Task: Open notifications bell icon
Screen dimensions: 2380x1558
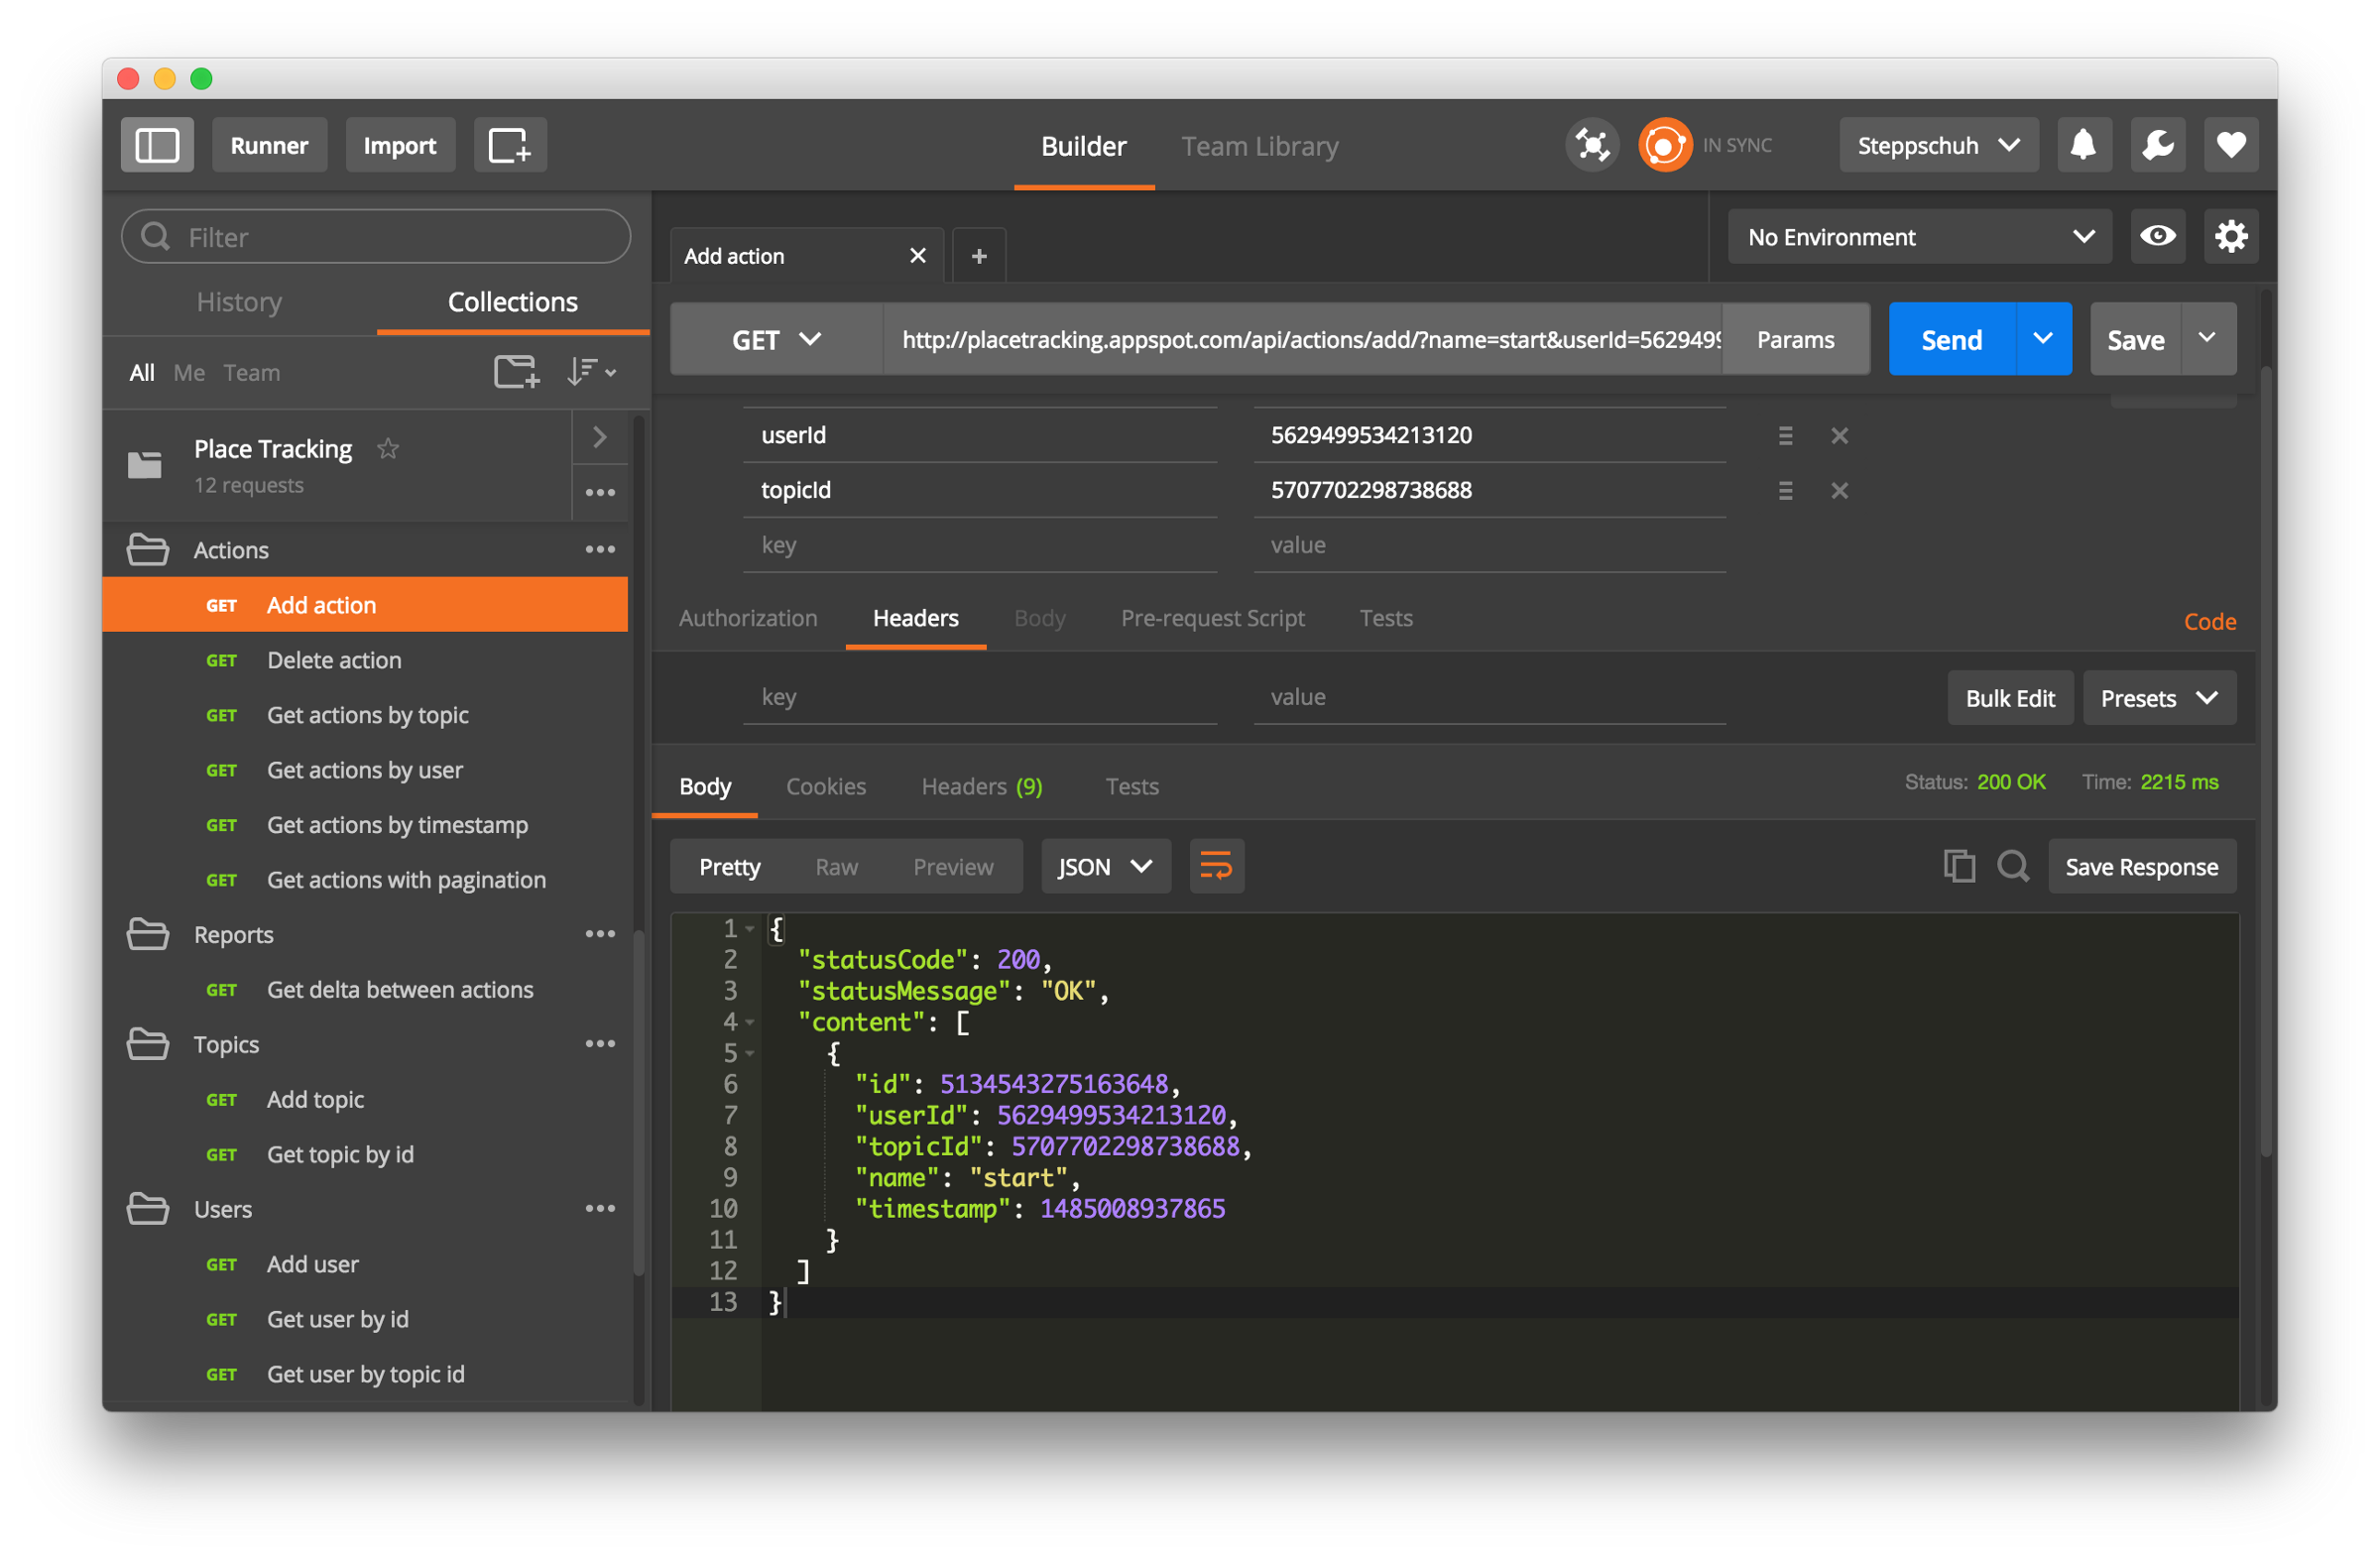Action: pyautogui.click(x=2083, y=145)
